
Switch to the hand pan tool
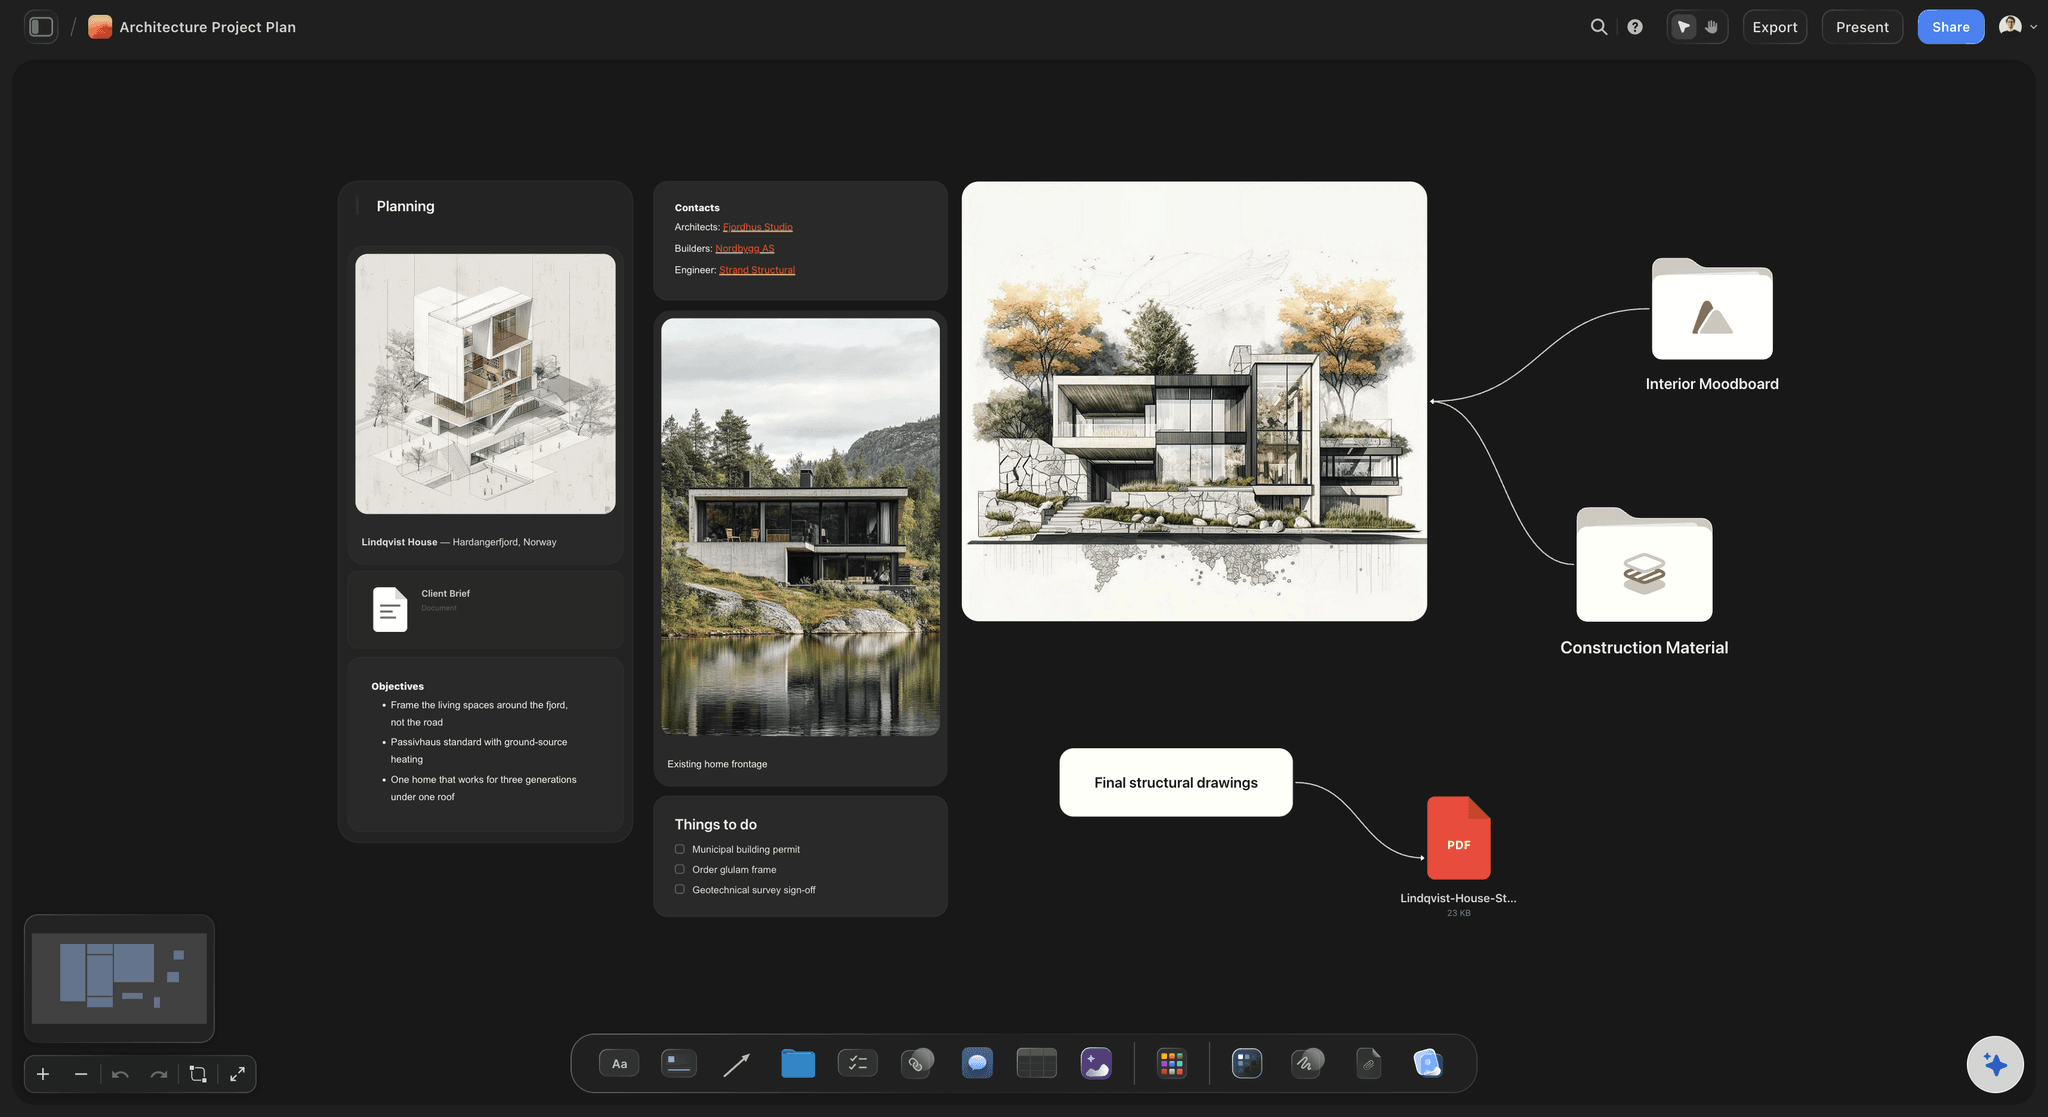(x=1711, y=27)
